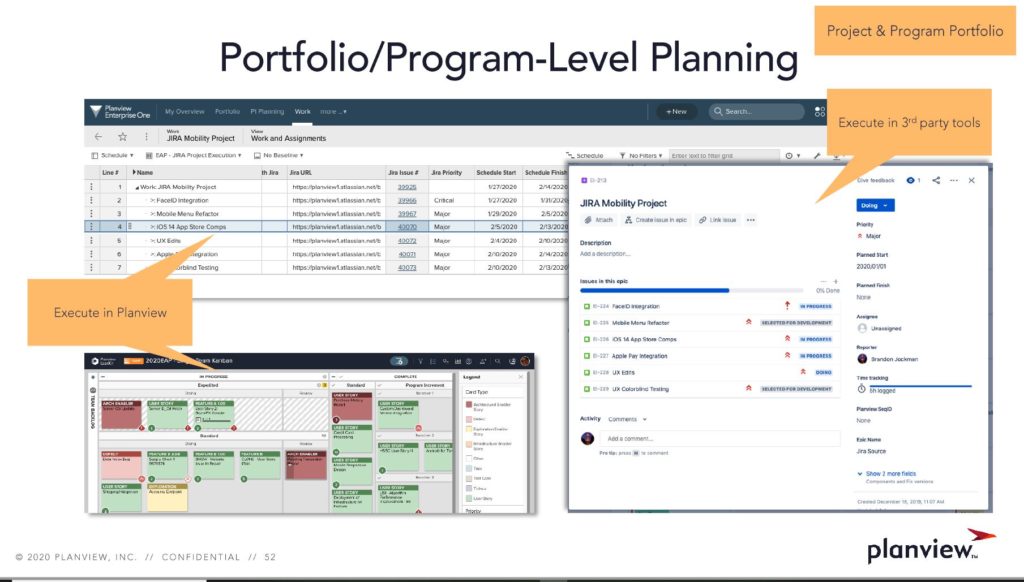This screenshot has width=1024, height=582.
Task: Open the No Filters dropdown
Action: coord(641,155)
